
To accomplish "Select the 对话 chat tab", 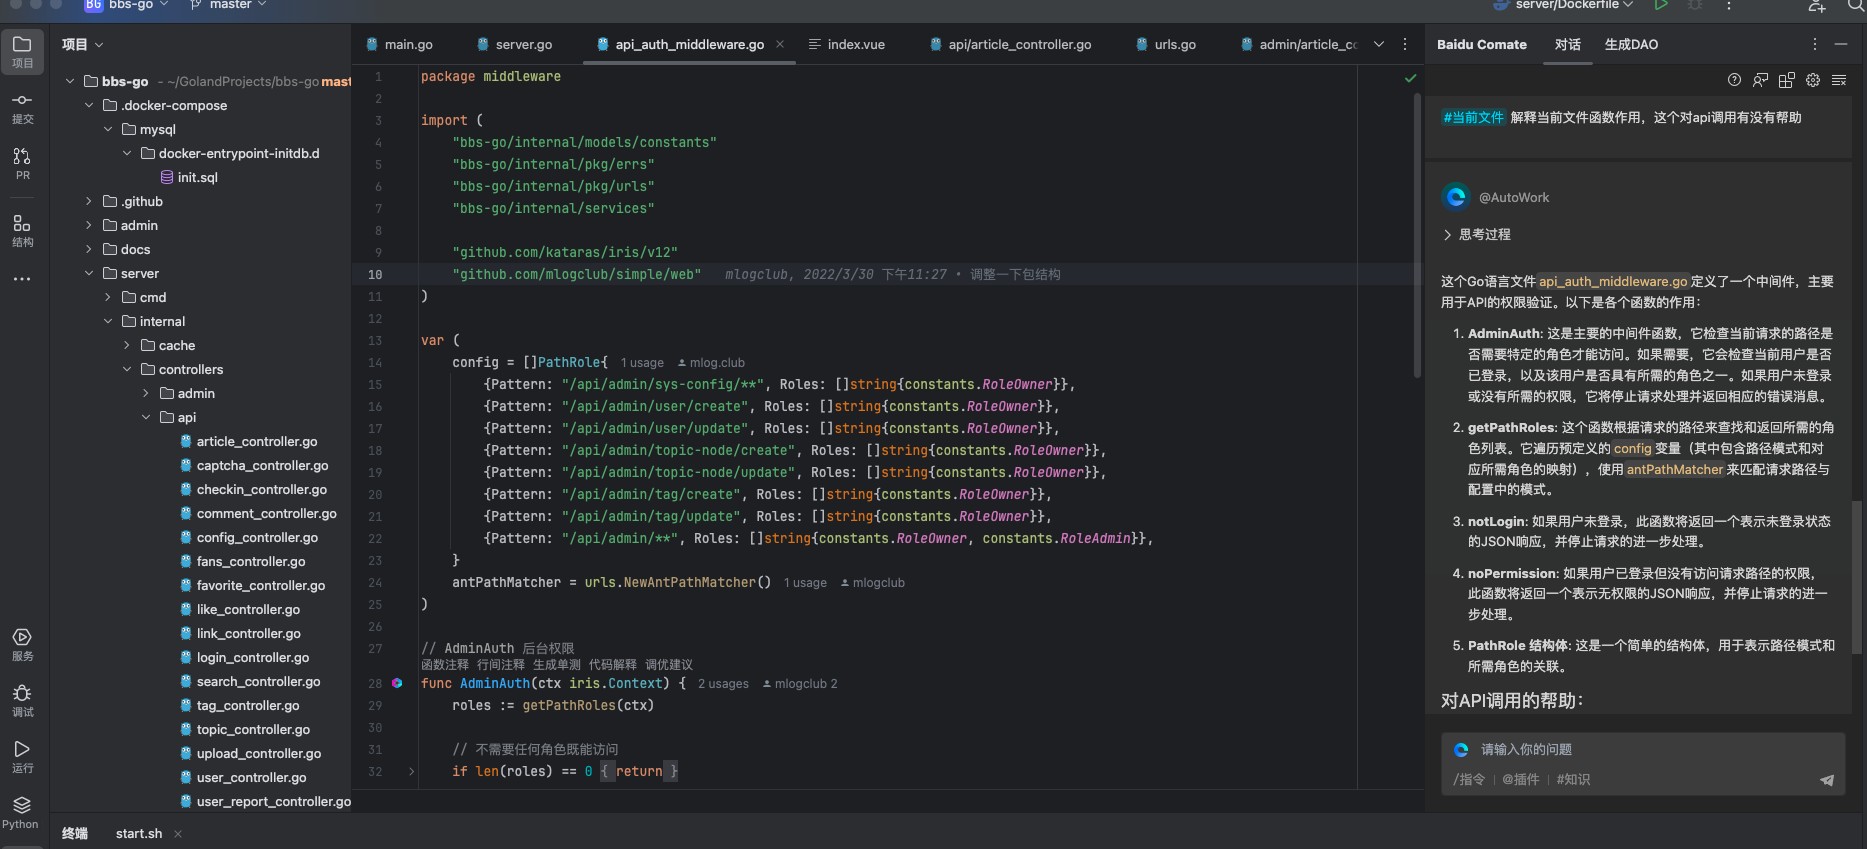I will click(1567, 44).
